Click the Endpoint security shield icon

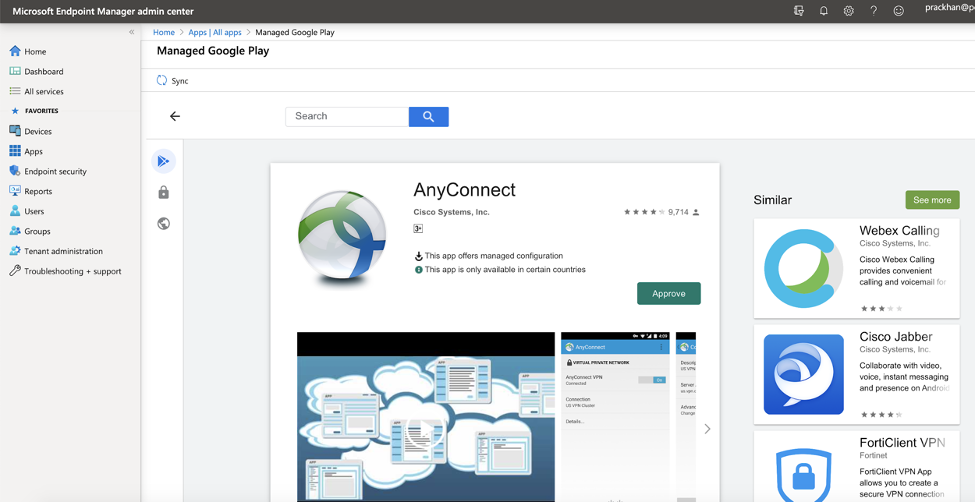pos(15,171)
